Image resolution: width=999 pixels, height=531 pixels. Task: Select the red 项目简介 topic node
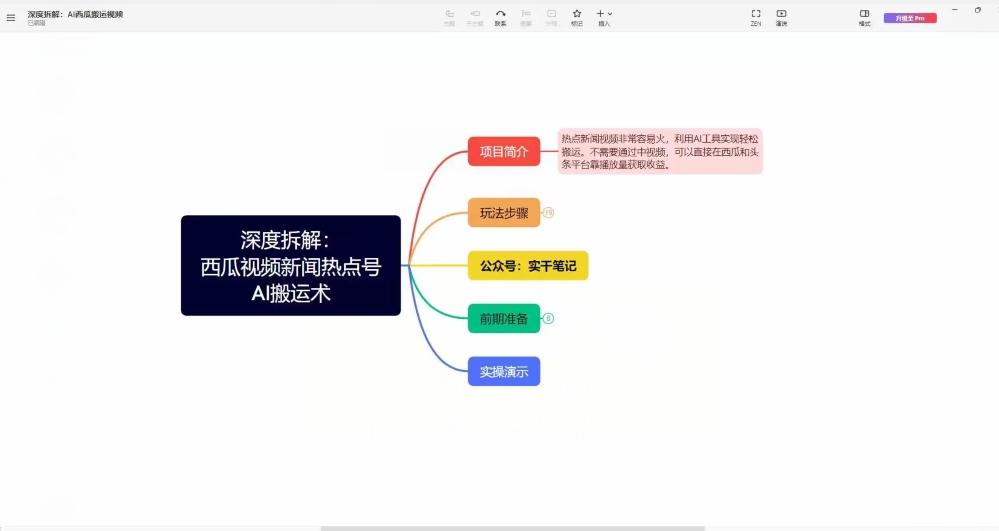tap(504, 152)
